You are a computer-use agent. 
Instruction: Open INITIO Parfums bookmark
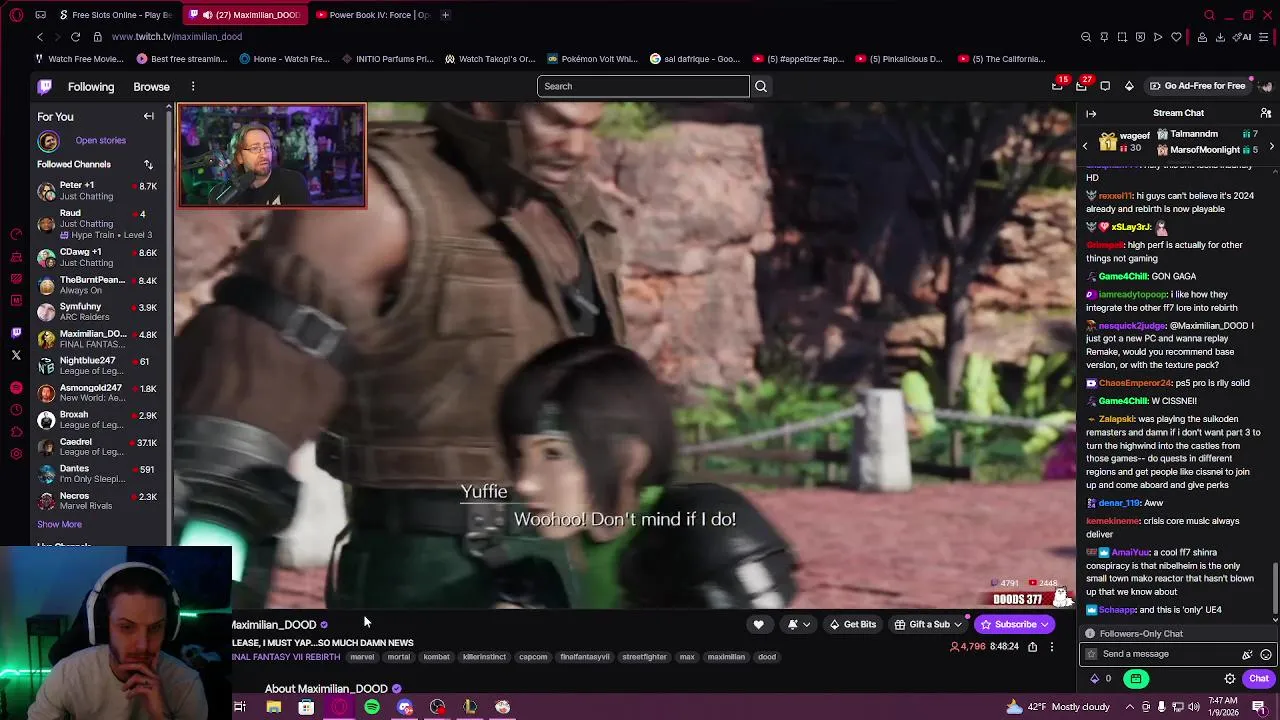pos(387,59)
